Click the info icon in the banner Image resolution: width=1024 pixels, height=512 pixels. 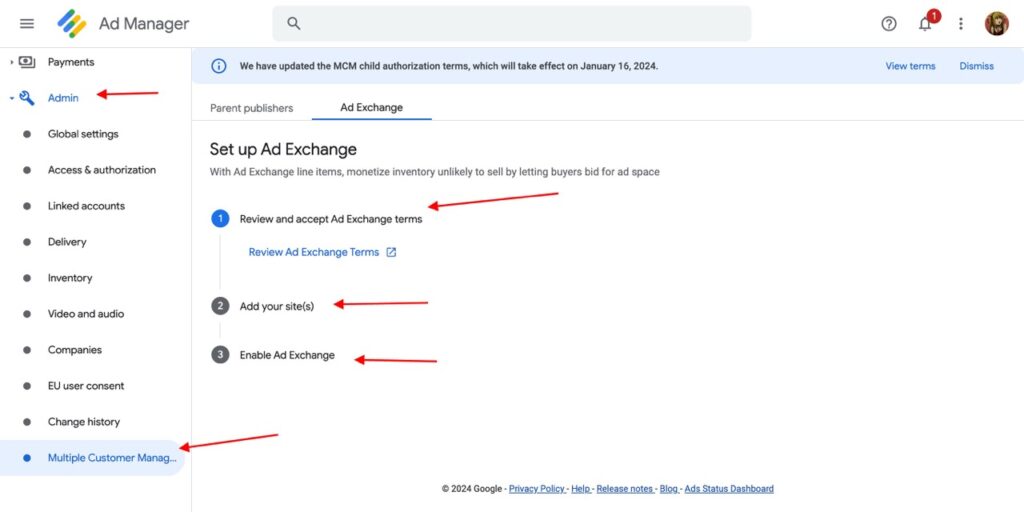(218, 66)
